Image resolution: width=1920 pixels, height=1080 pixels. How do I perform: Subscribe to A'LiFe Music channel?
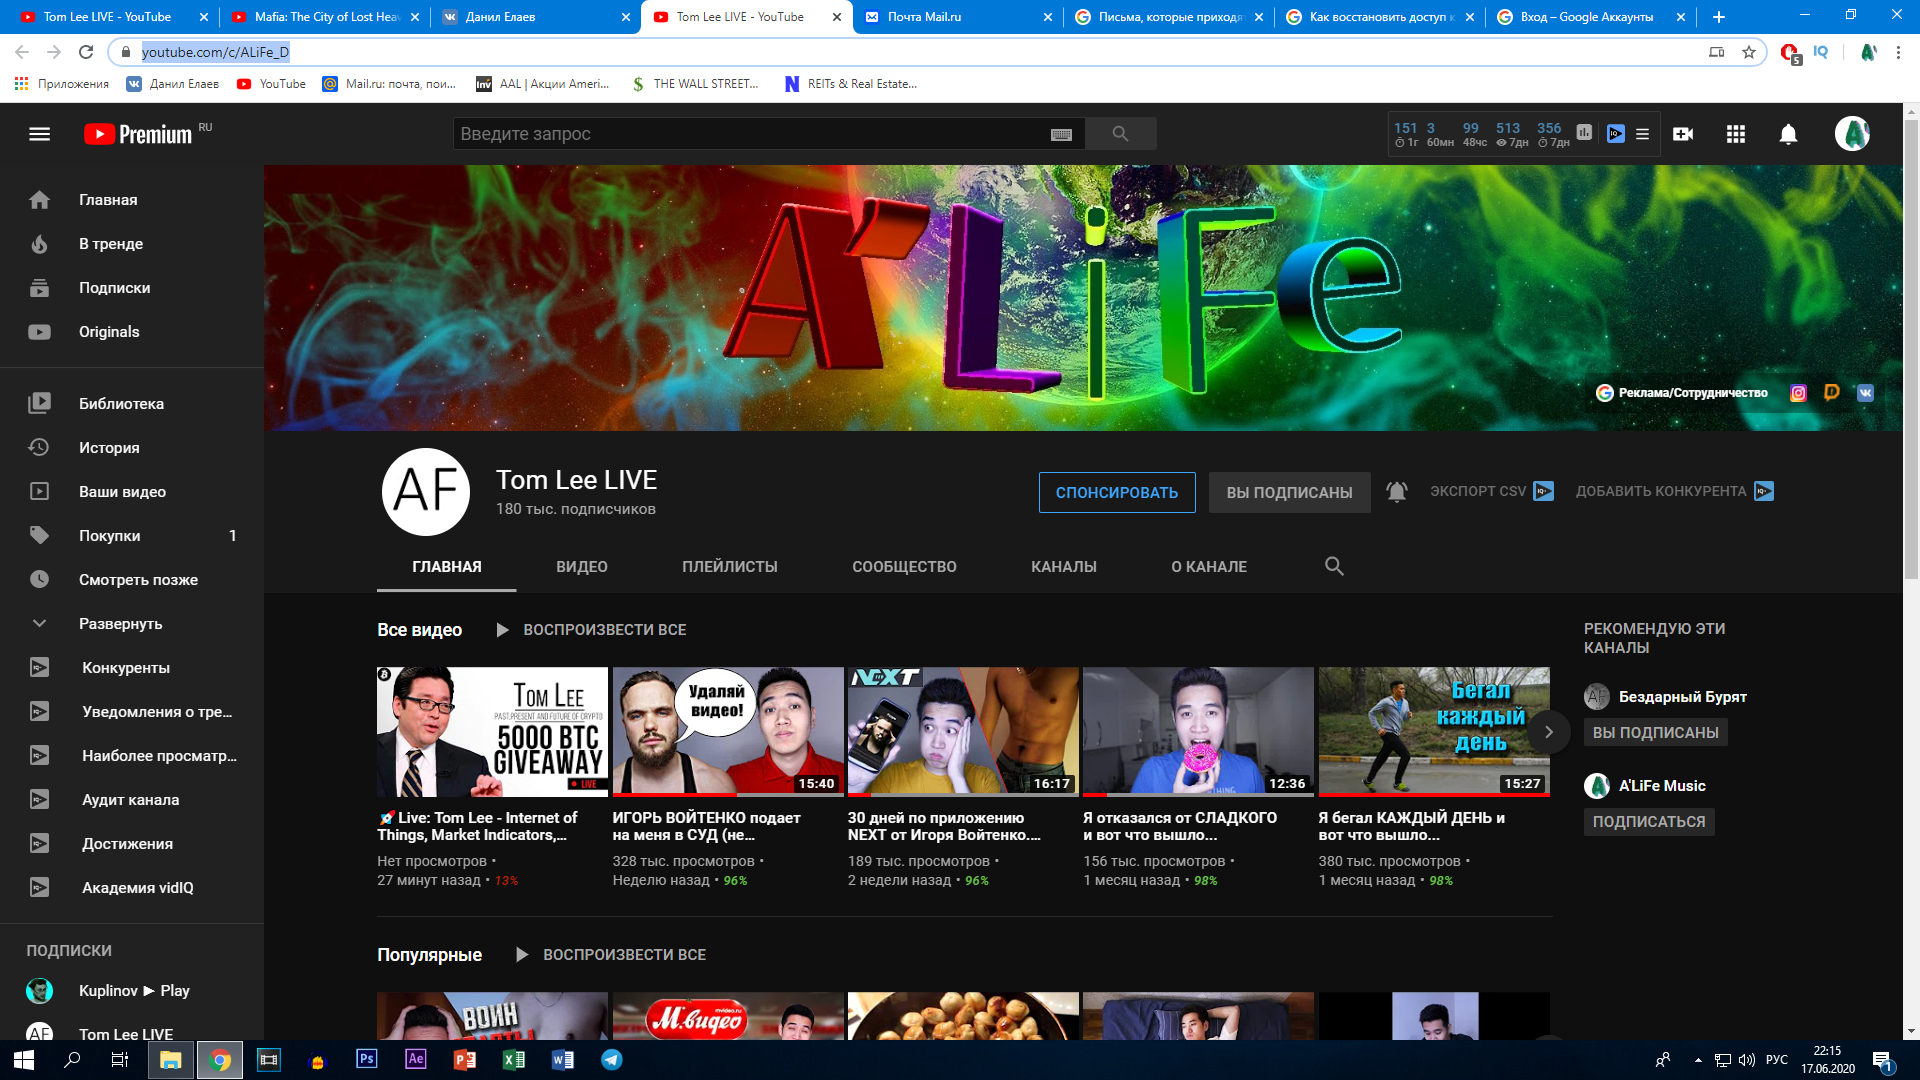pos(1649,822)
